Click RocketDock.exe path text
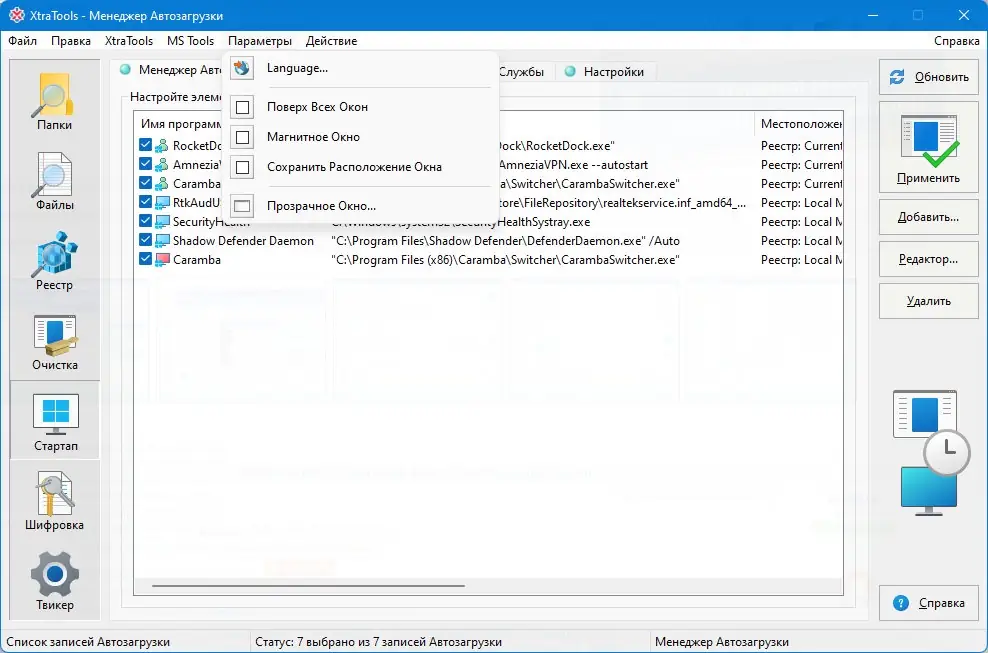 [556, 146]
